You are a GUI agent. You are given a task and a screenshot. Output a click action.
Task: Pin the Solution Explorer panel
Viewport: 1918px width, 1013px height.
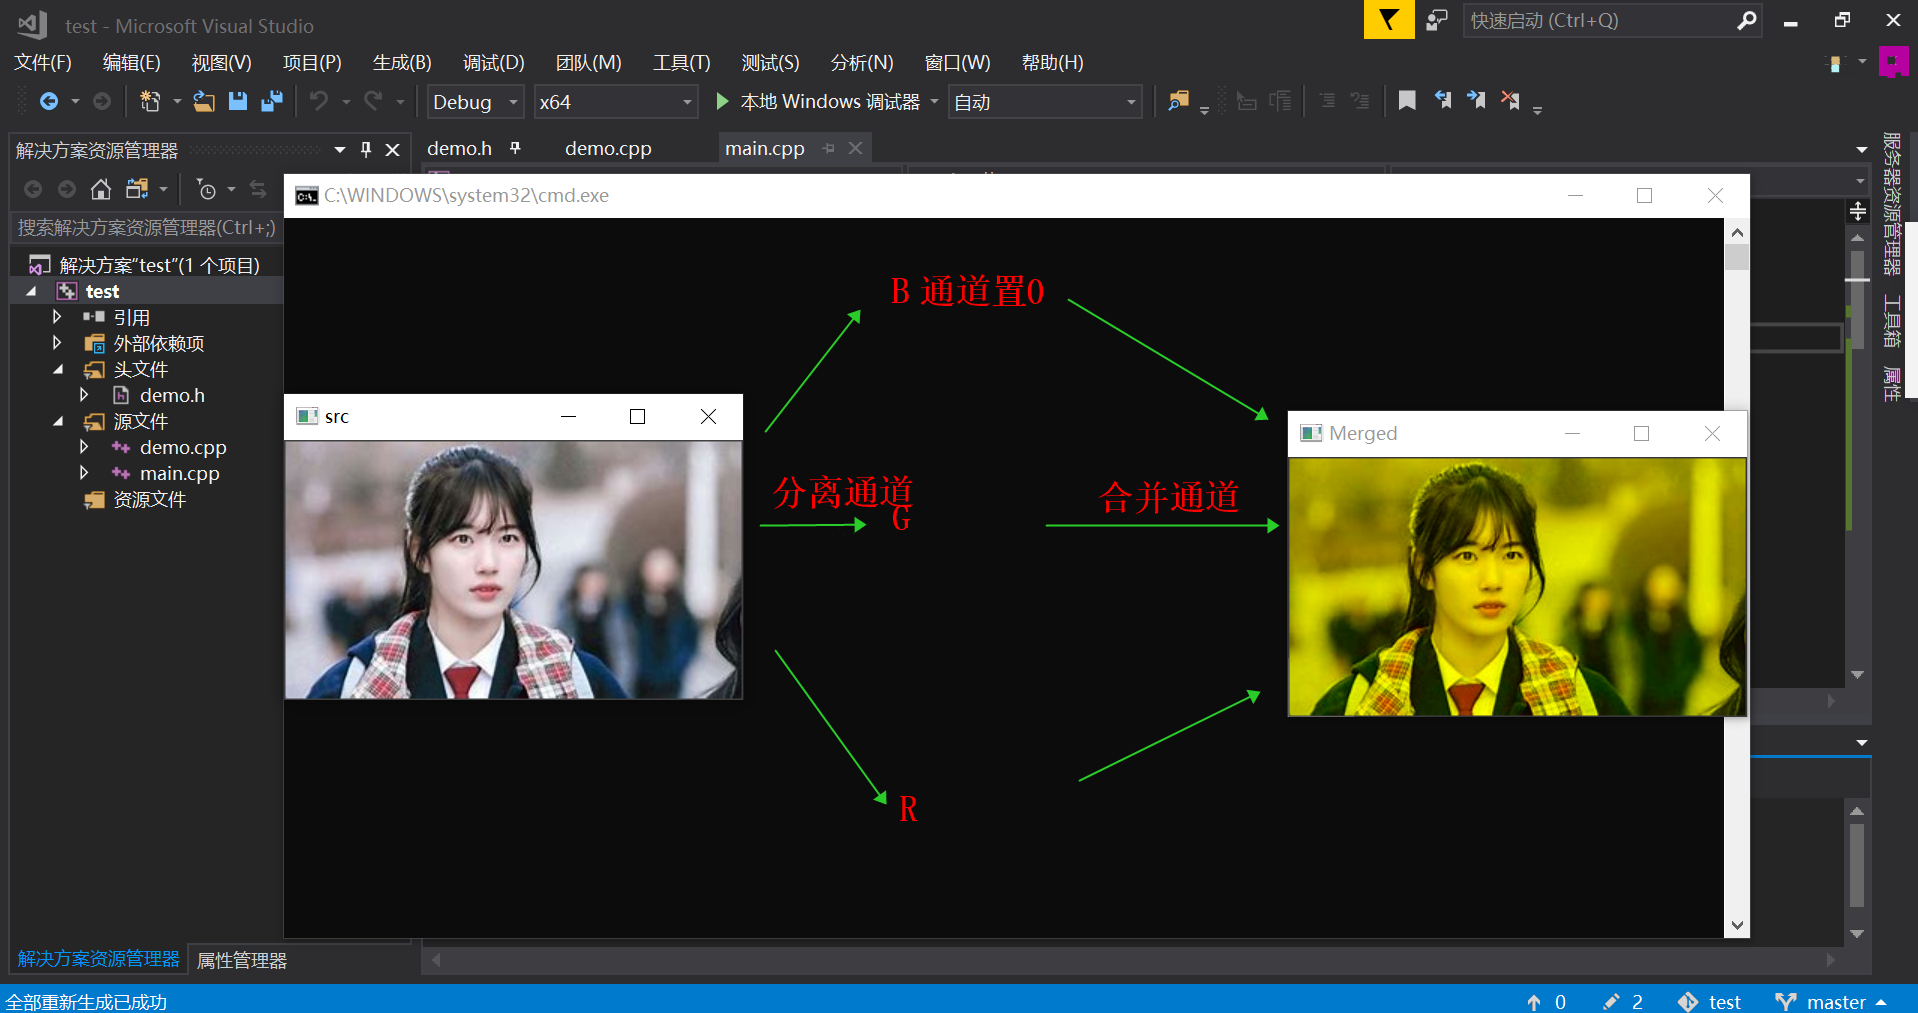click(366, 148)
